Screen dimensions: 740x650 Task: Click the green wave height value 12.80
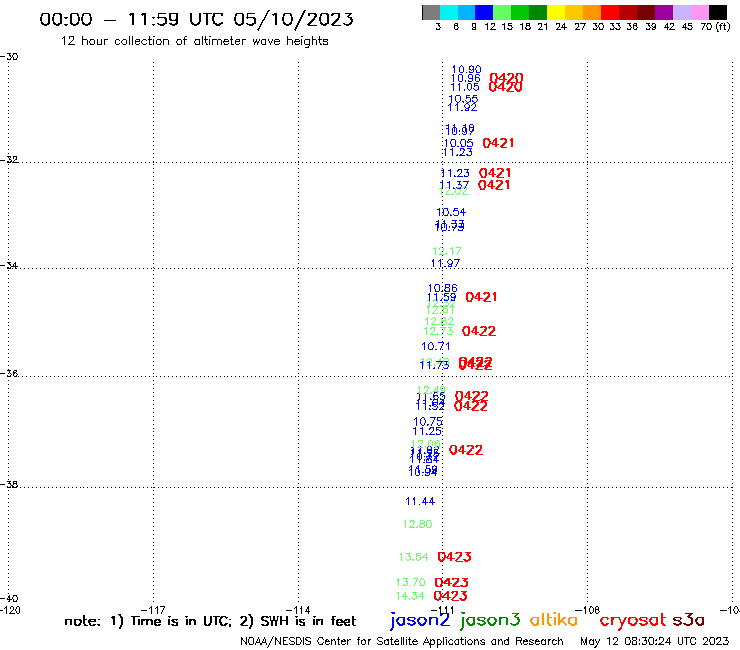[417, 524]
